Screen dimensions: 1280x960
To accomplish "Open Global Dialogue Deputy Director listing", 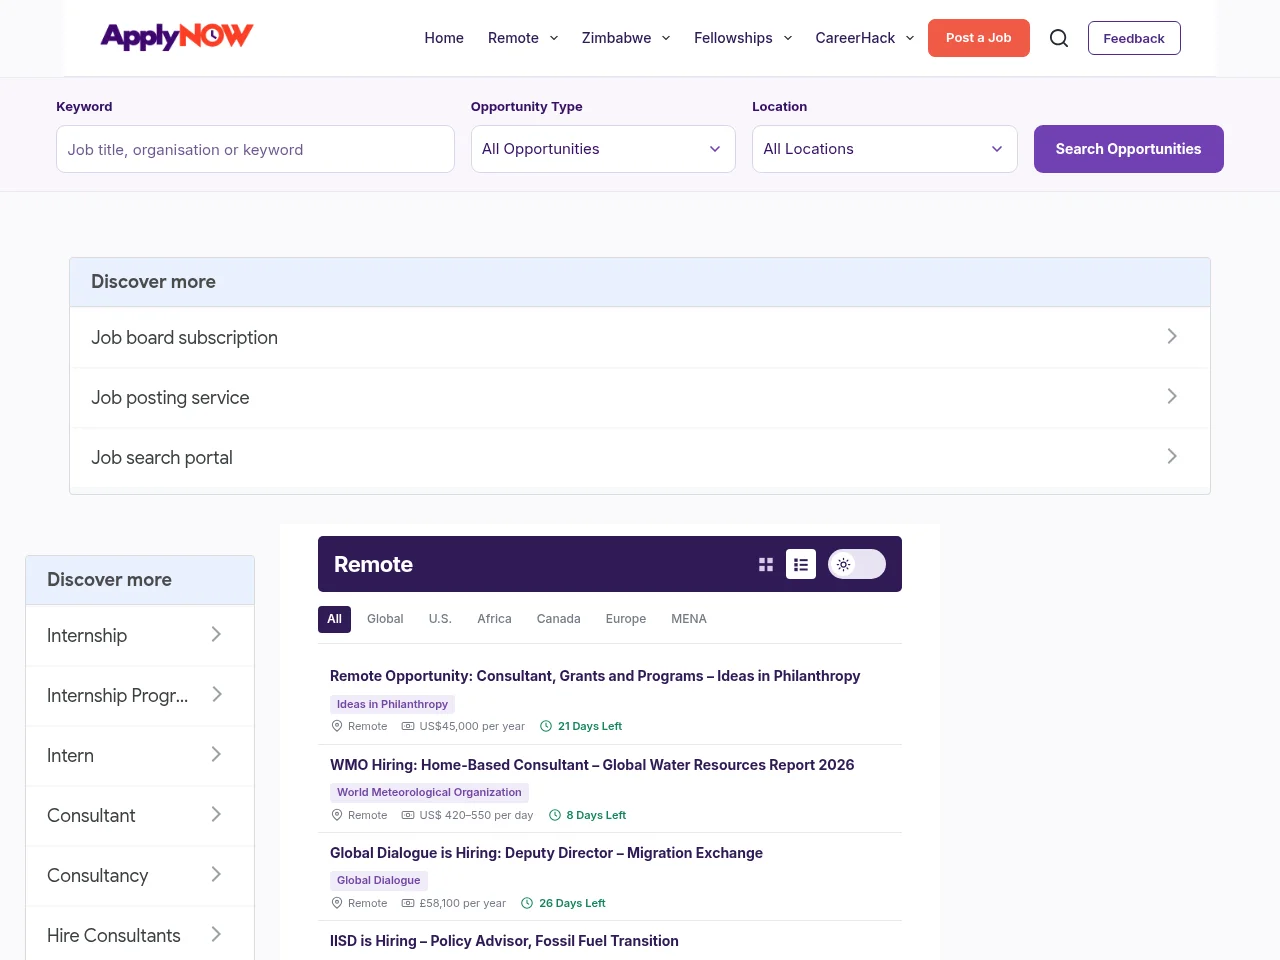I will (546, 853).
